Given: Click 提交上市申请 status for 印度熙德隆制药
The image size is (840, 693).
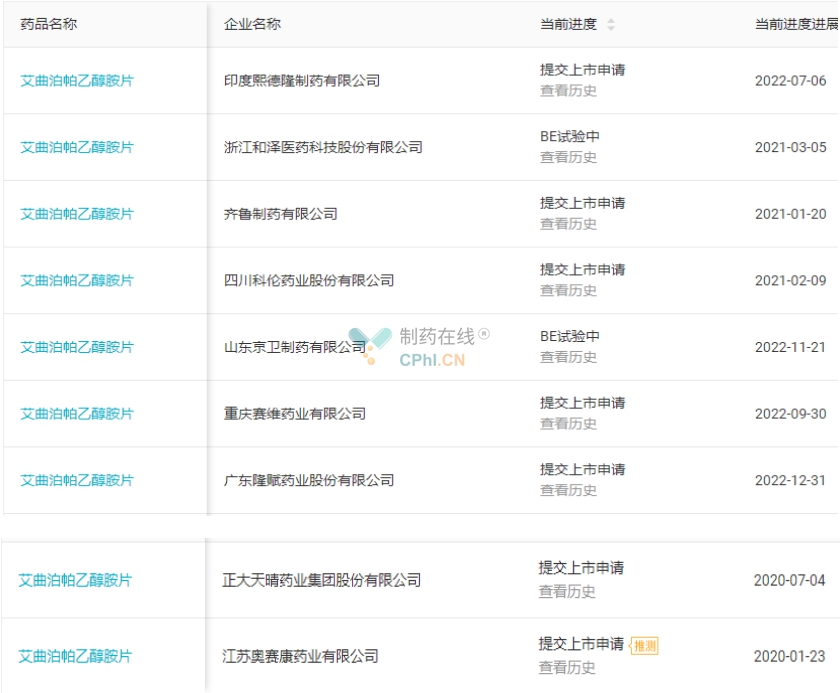Looking at the screenshot, I should (x=582, y=70).
